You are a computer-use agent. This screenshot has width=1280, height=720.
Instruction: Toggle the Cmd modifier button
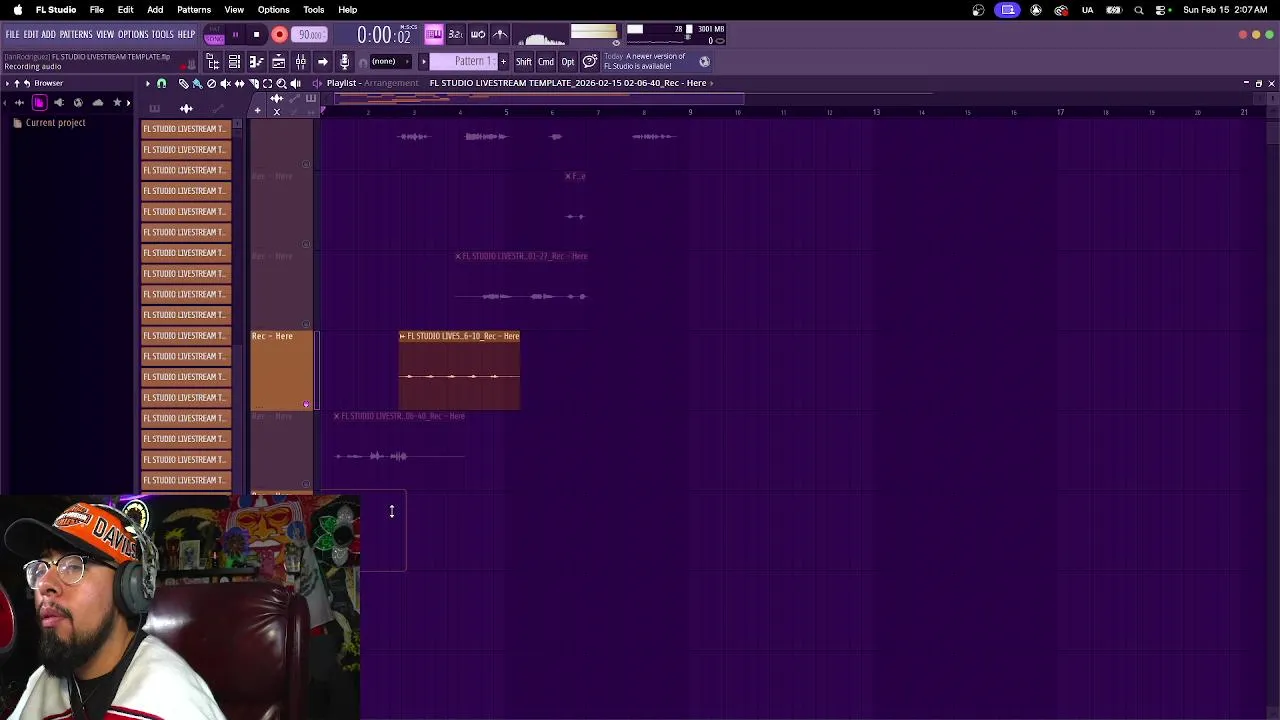546,62
